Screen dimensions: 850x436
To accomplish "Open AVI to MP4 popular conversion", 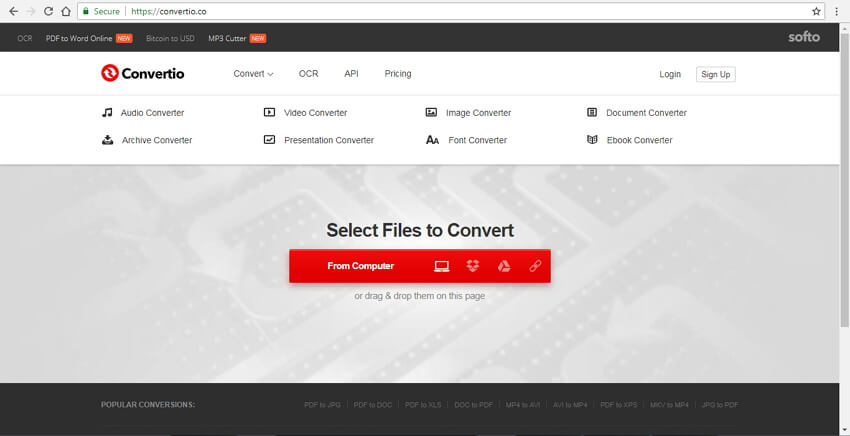I will point(570,405).
